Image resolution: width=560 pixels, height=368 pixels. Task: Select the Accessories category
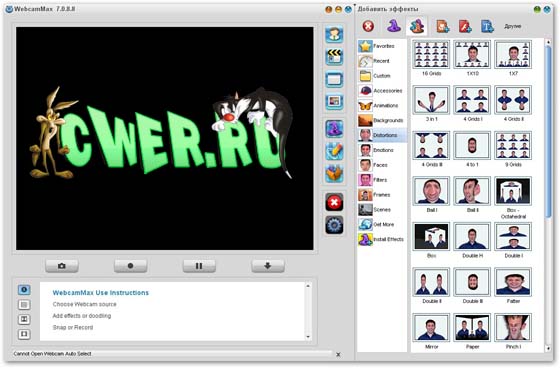[382, 91]
